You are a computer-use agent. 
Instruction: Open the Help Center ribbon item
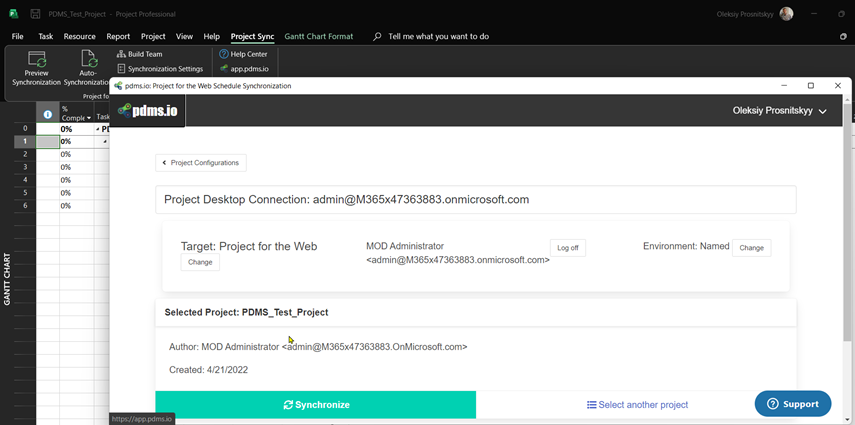point(243,54)
